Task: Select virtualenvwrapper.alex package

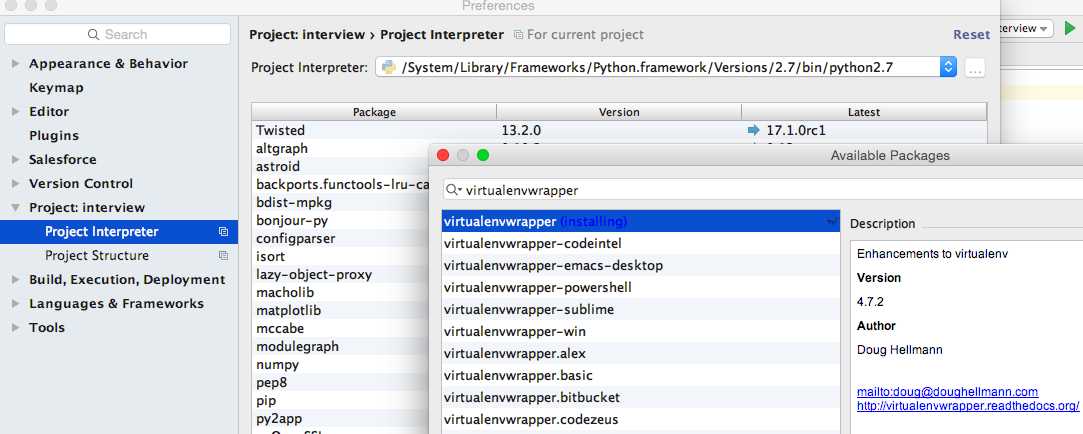Action: pos(640,354)
